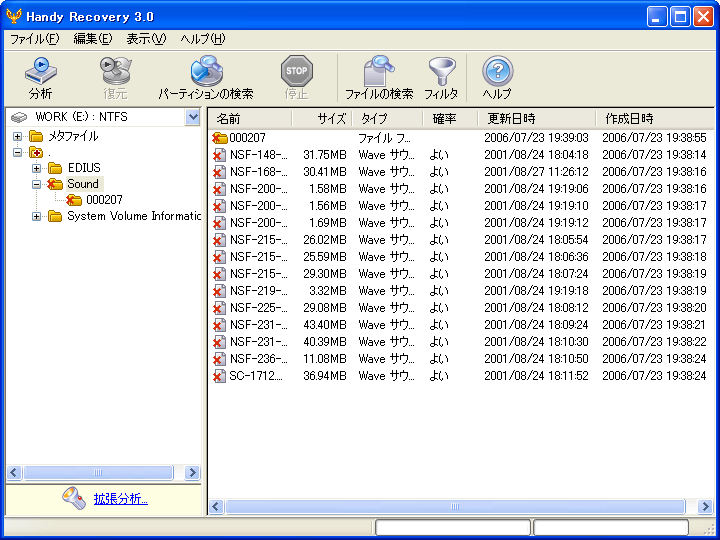Click tree panel horizontal scrollbar thumb
This screenshot has height=540, width=720.
click(98, 472)
